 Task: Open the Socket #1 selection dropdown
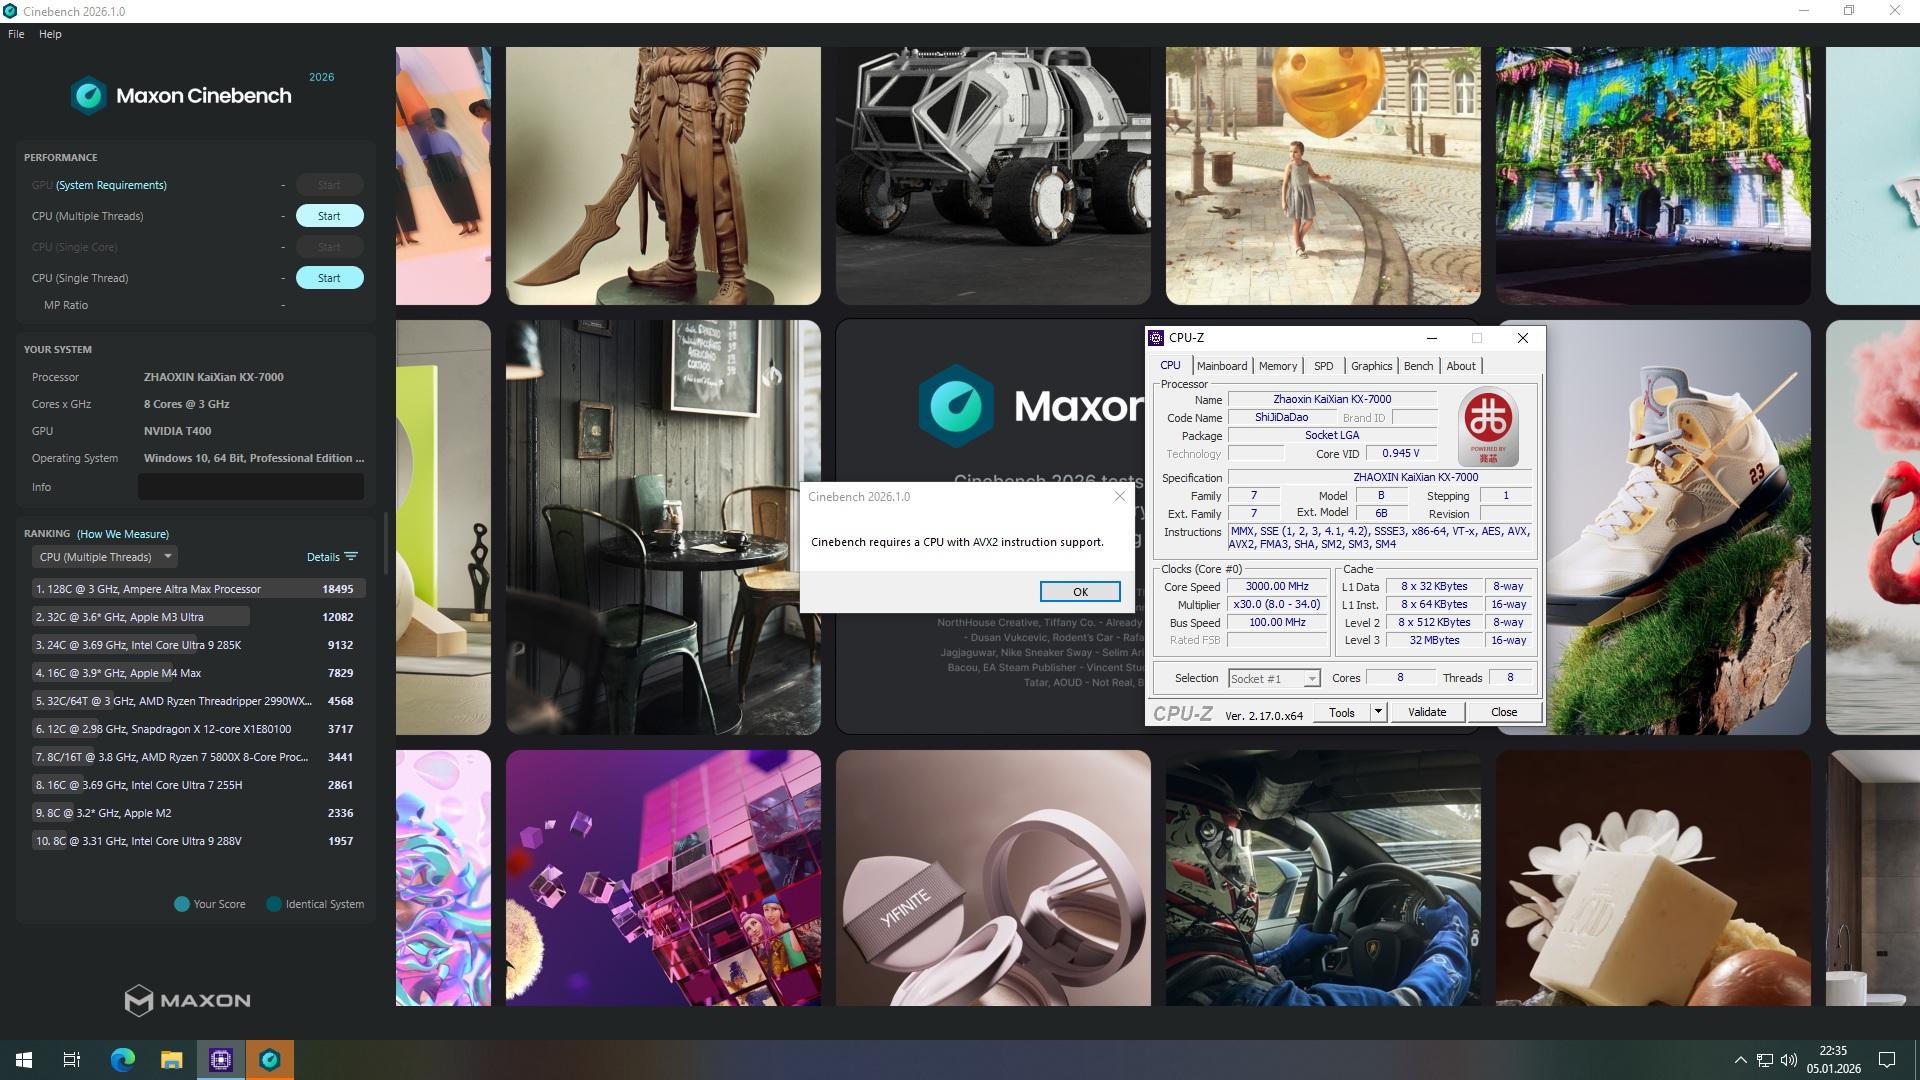point(1274,679)
